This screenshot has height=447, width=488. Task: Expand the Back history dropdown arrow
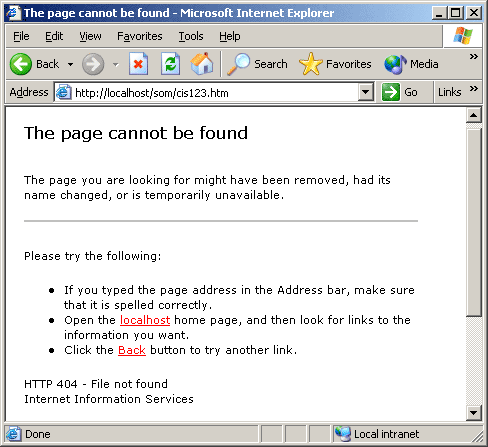pyautogui.click(x=70, y=64)
